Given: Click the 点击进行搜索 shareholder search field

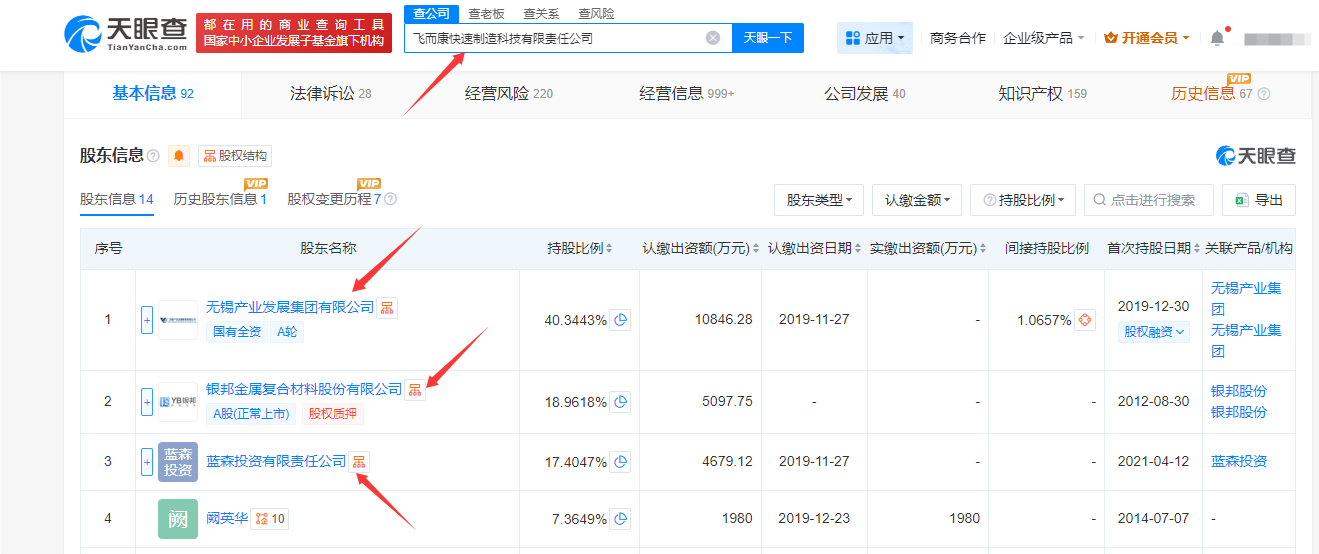Looking at the screenshot, I should 1149,200.
